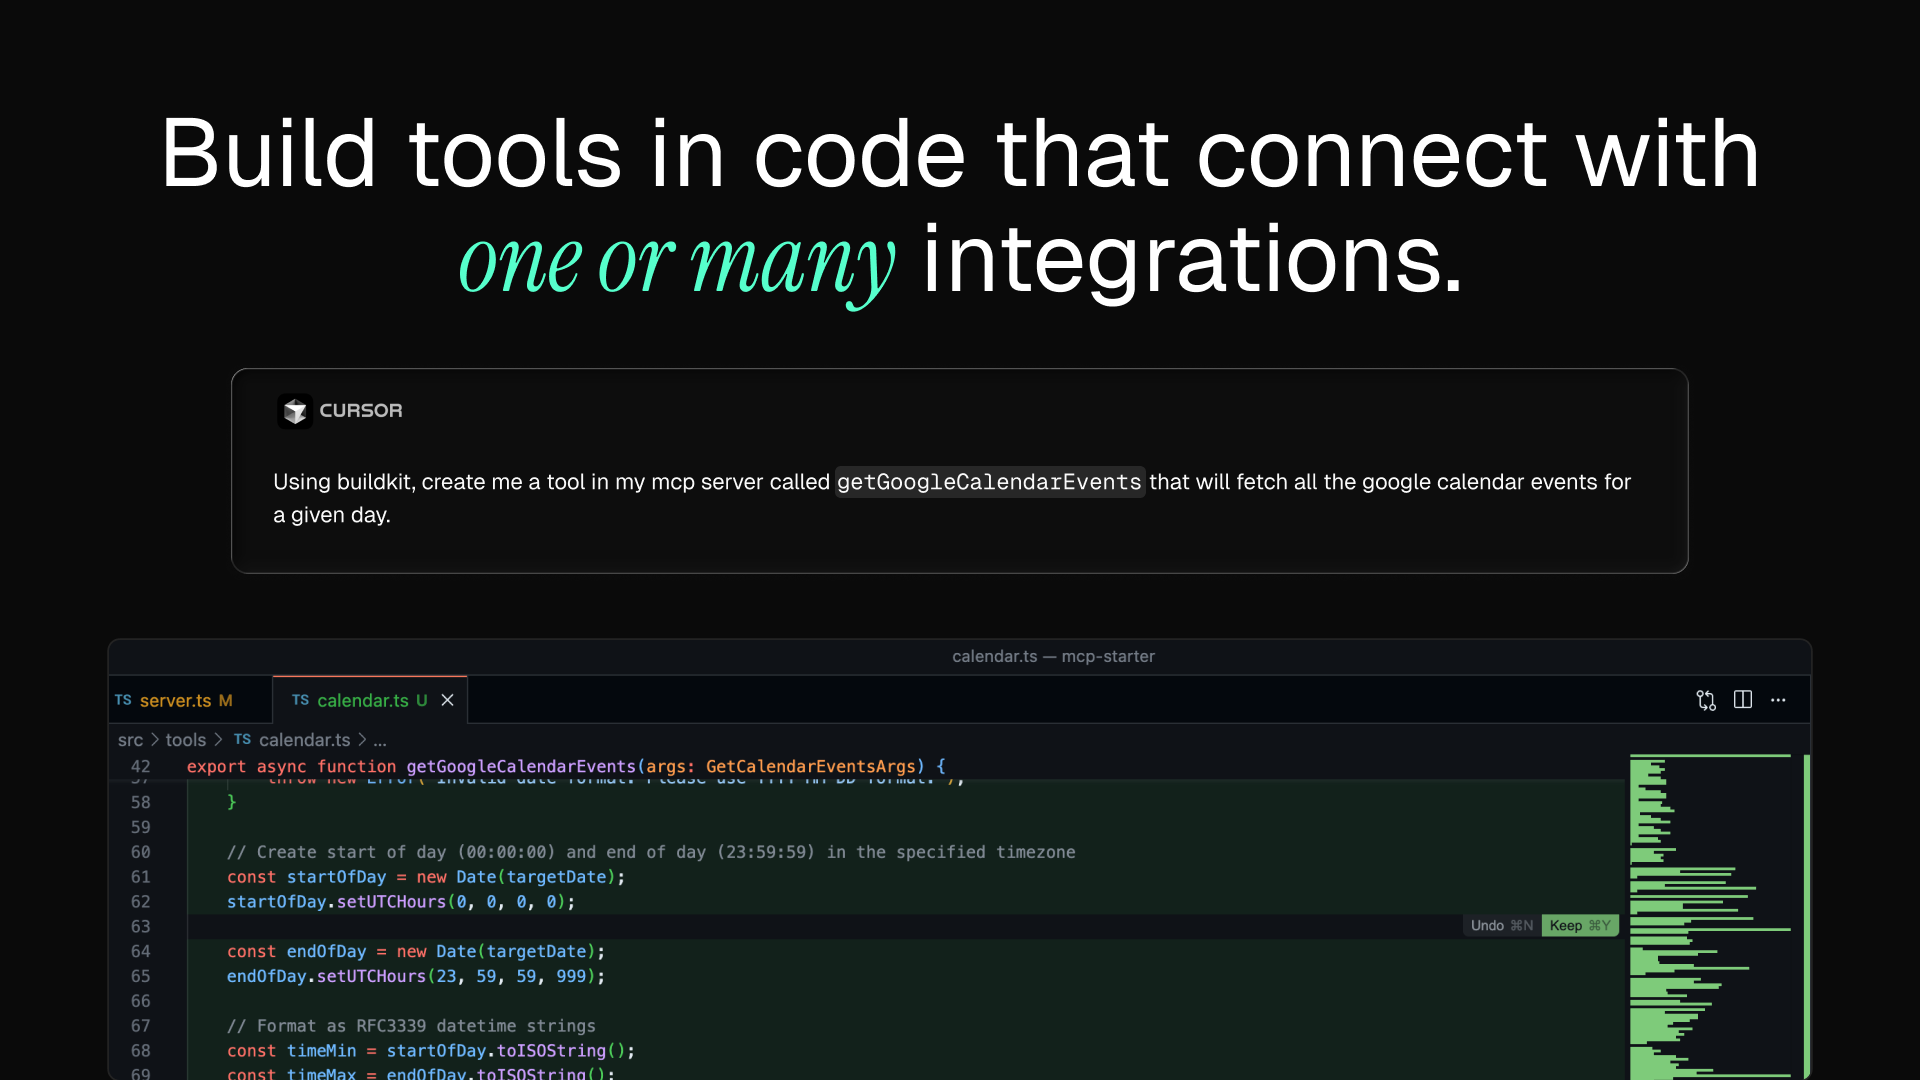Click the TS icon in the breadcrumb
The height and width of the screenshot is (1080, 1920).
pos(242,740)
